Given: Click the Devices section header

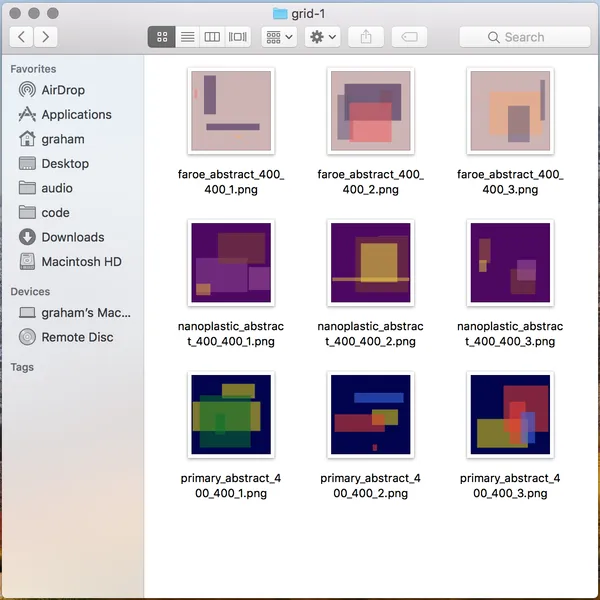Looking at the screenshot, I should [30, 292].
